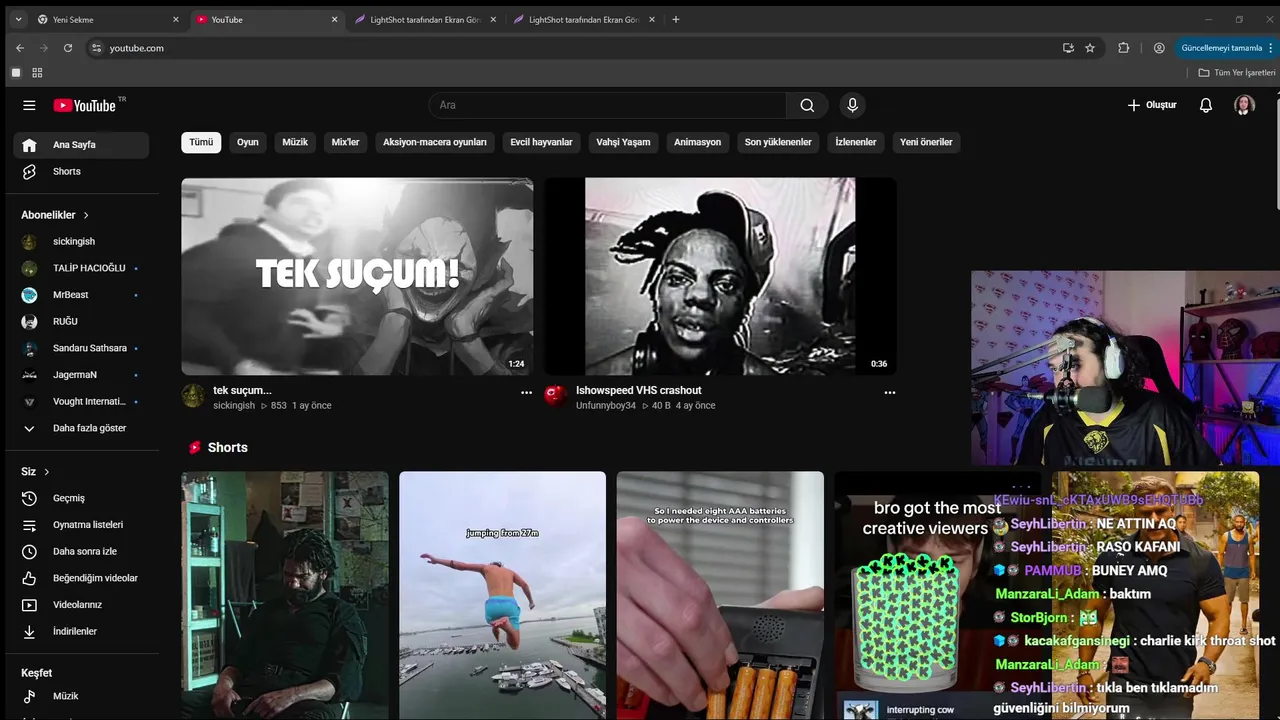Open the jumping from 27m Short
The image size is (1280, 720).
click(502, 595)
